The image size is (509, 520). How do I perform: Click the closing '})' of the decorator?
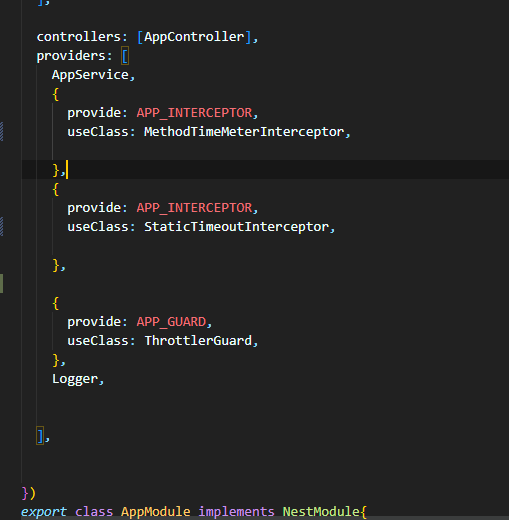pos(29,493)
